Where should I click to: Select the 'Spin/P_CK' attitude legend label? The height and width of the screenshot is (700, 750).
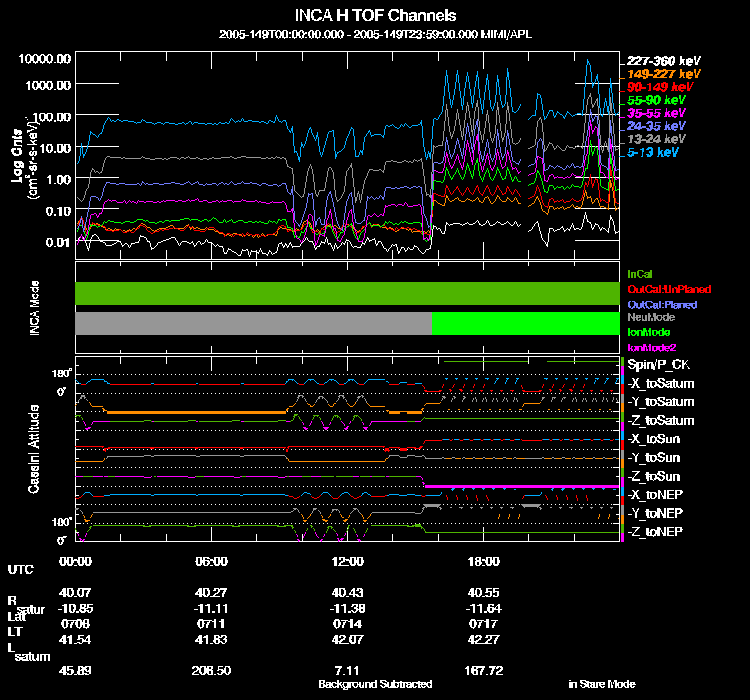pos(658,365)
